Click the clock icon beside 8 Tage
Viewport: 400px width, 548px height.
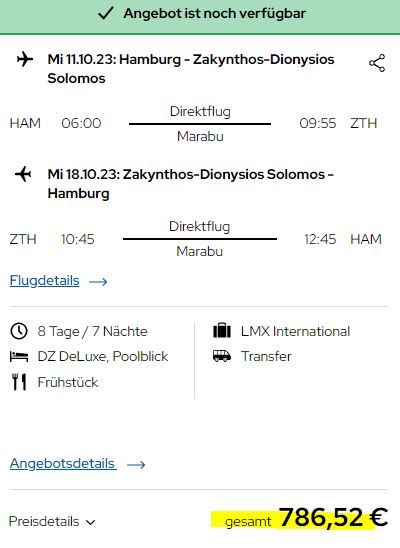tap(19, 331)
